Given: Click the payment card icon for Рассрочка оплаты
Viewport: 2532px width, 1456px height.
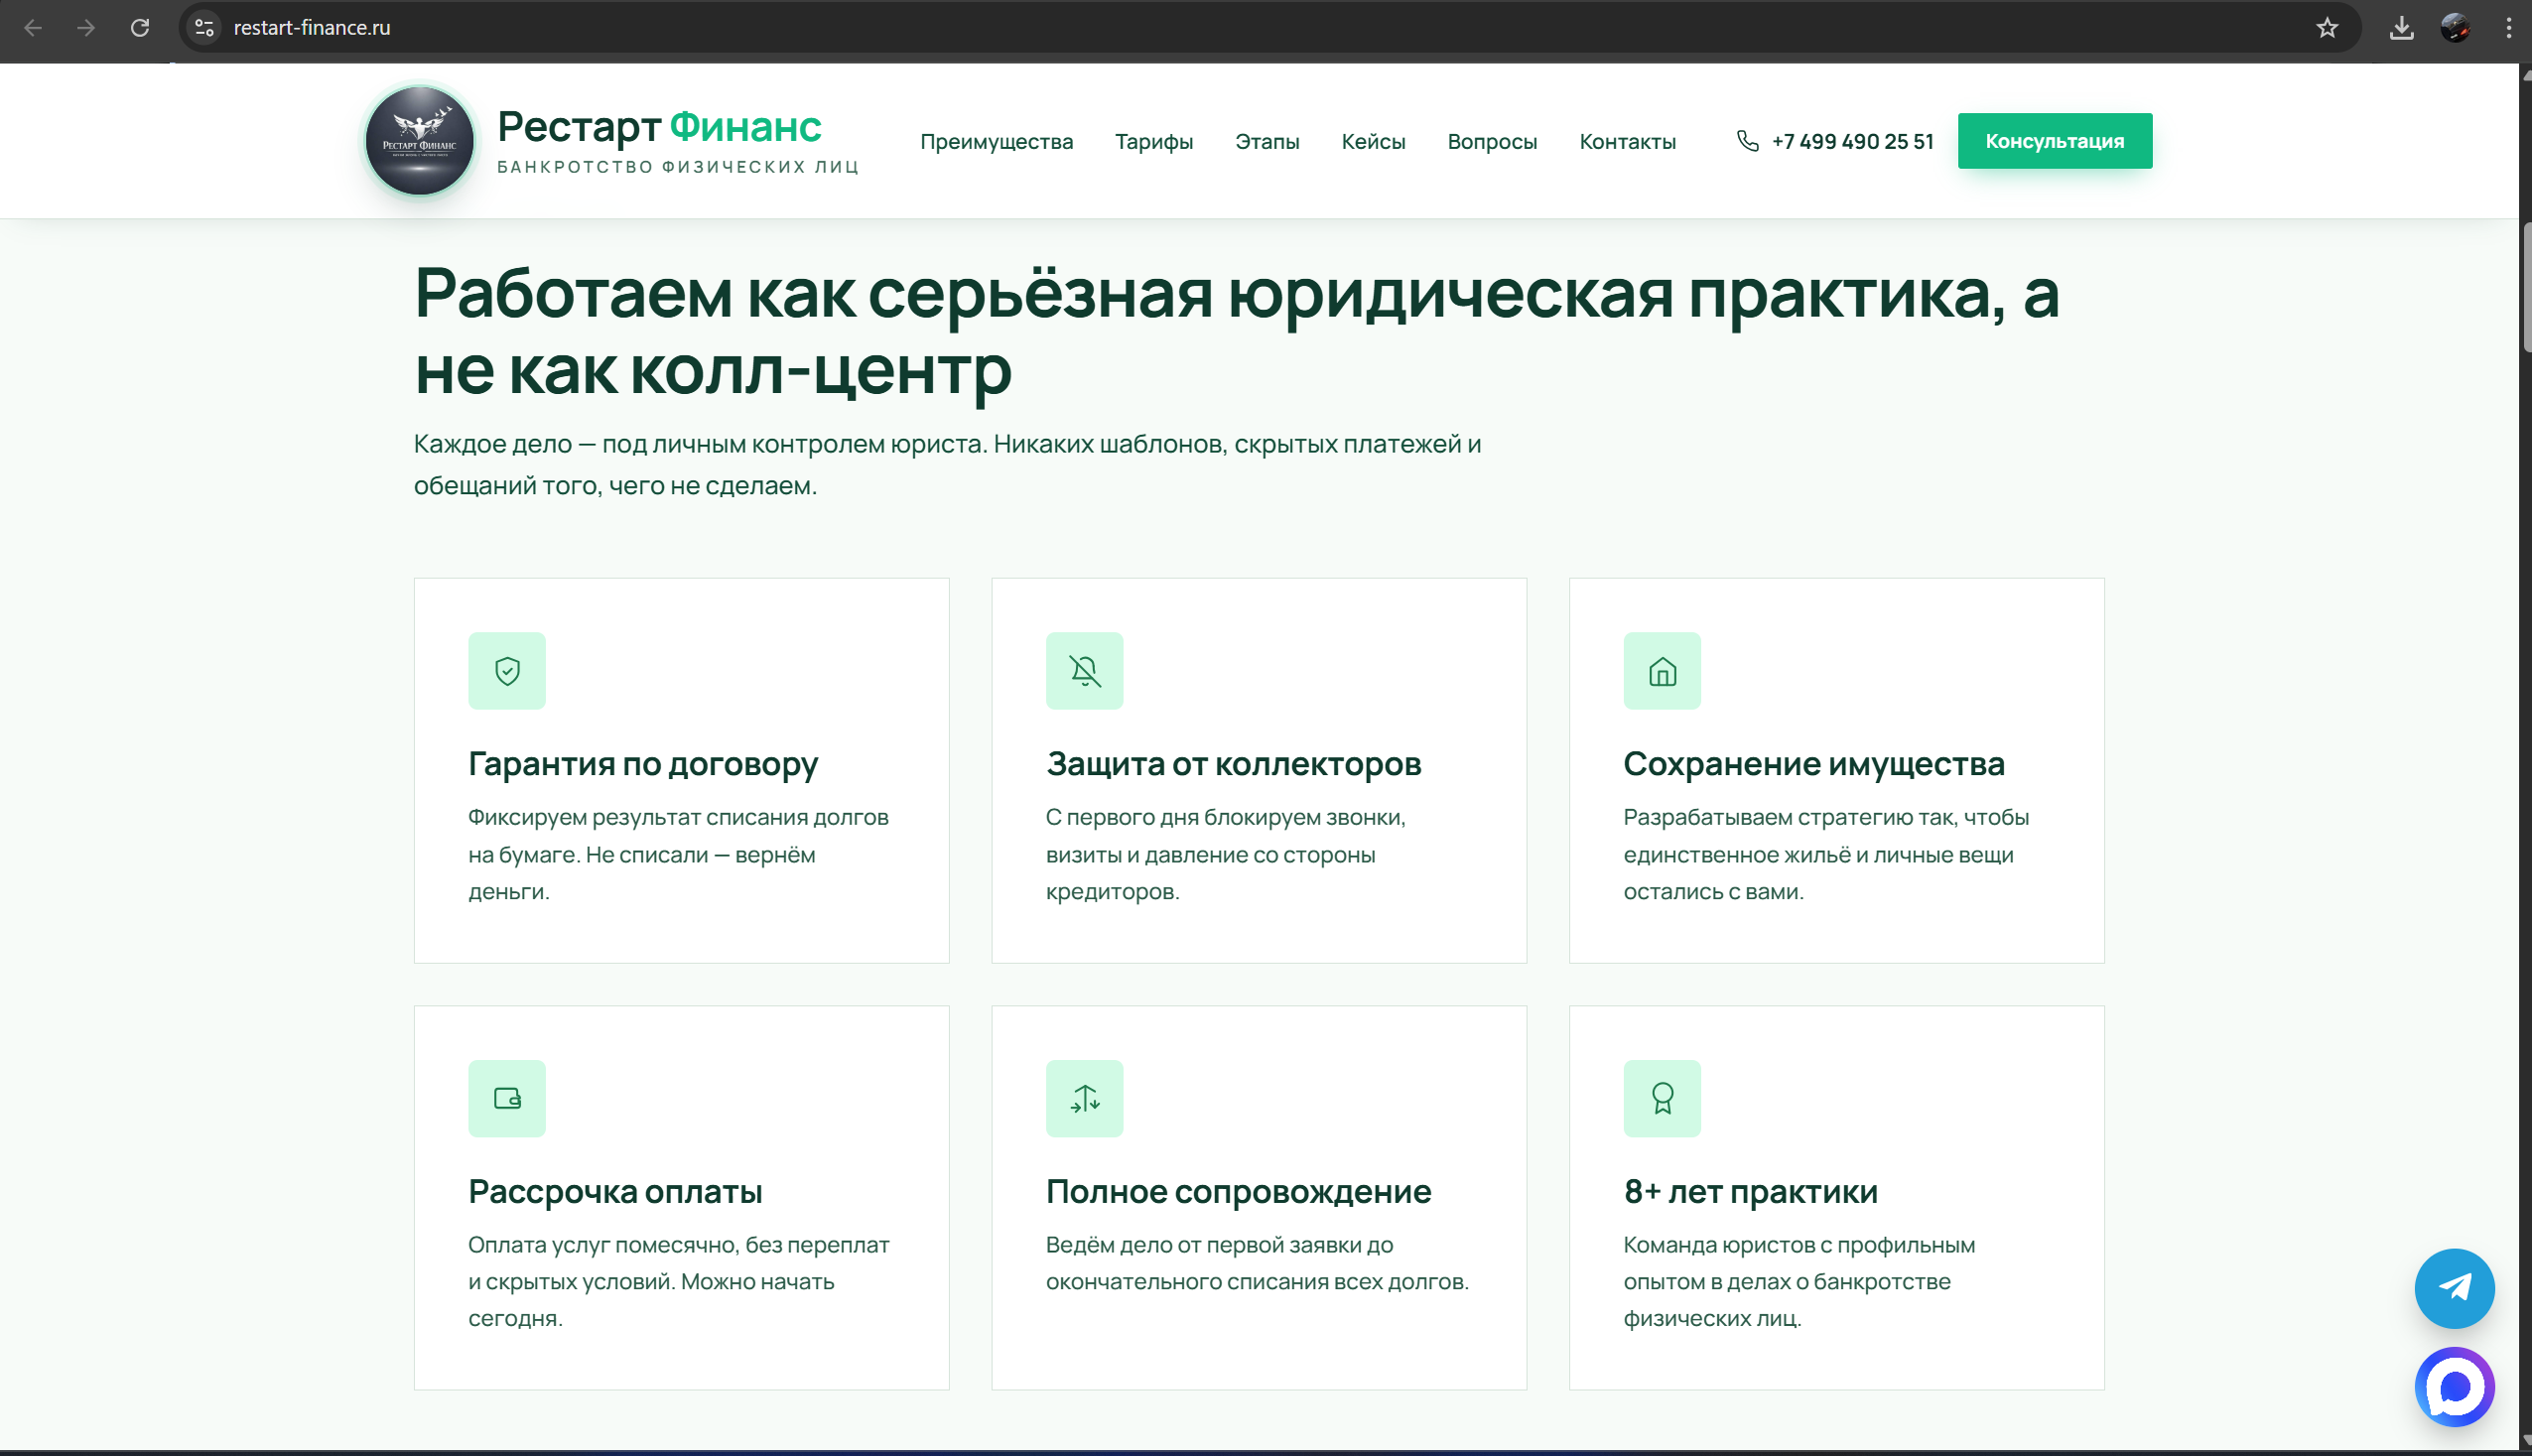Looking at the screenshot, I should coord(508,1098).
